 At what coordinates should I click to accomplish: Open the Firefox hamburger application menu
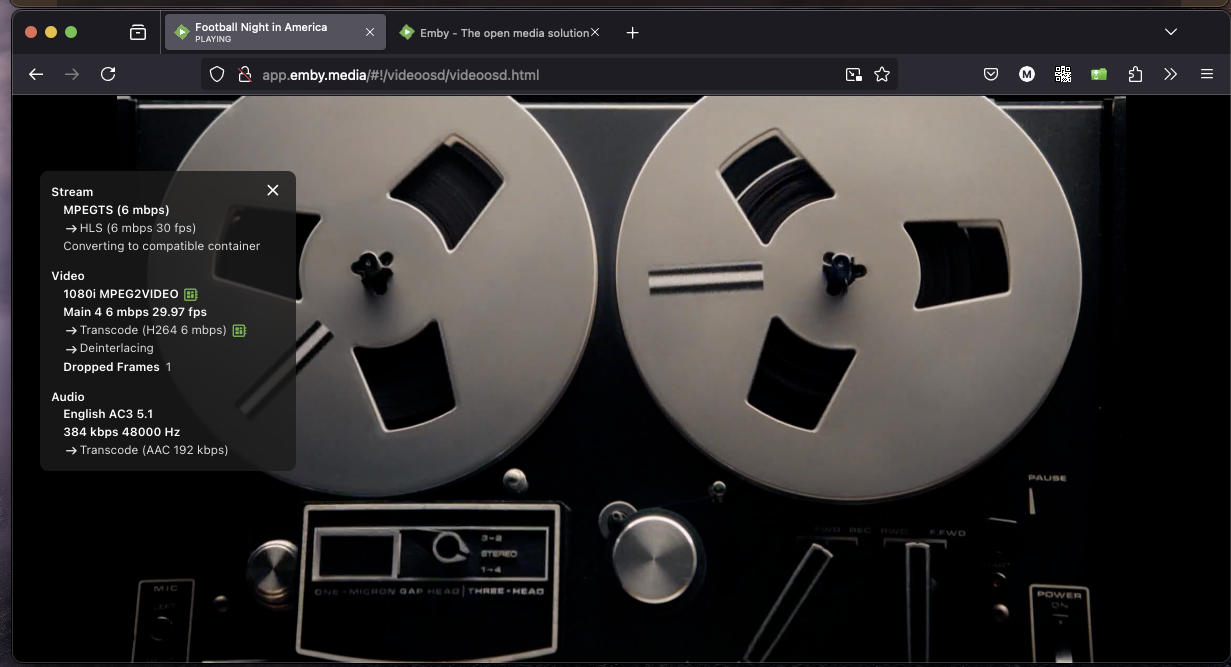(x=1207, y=74)
